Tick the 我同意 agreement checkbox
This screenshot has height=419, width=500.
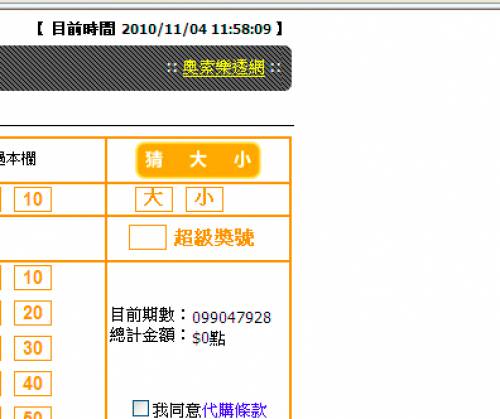(140, 408)
